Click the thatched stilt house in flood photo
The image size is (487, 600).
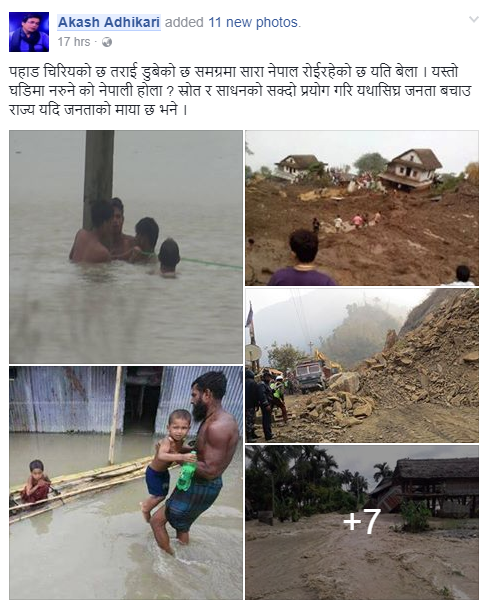[432, 486]
